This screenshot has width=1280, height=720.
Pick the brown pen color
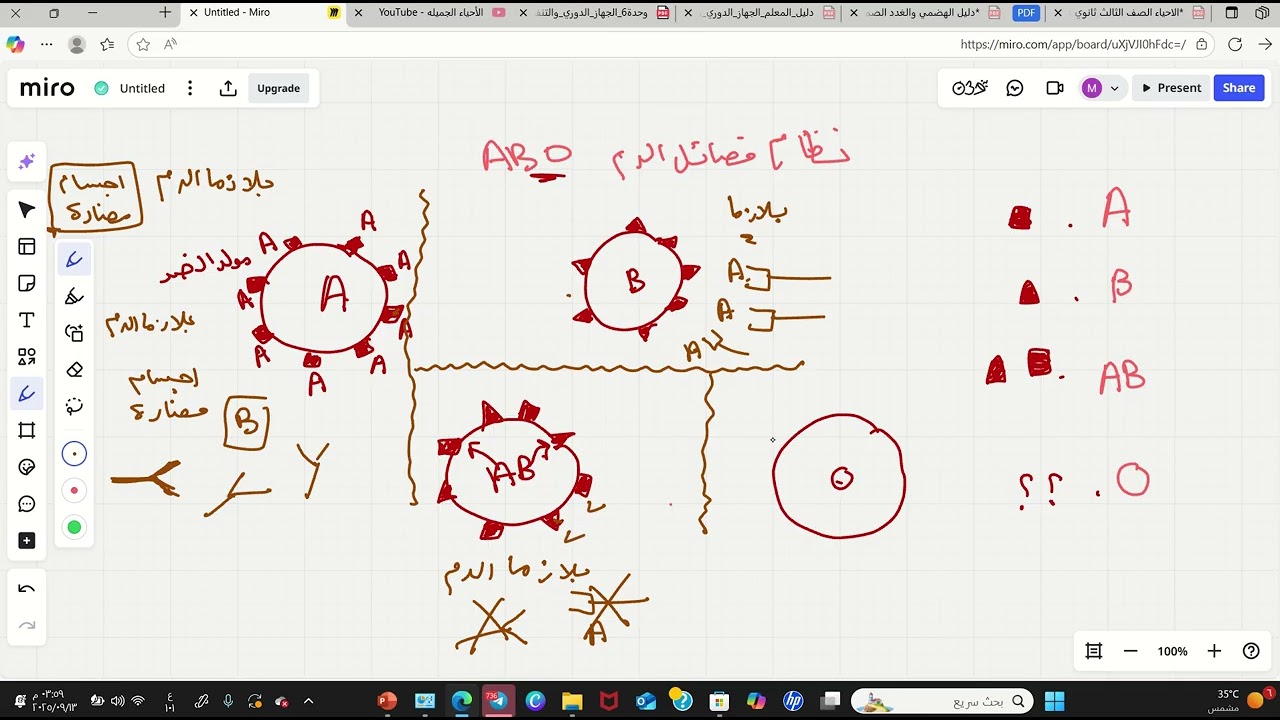click(x=74, y=454)
